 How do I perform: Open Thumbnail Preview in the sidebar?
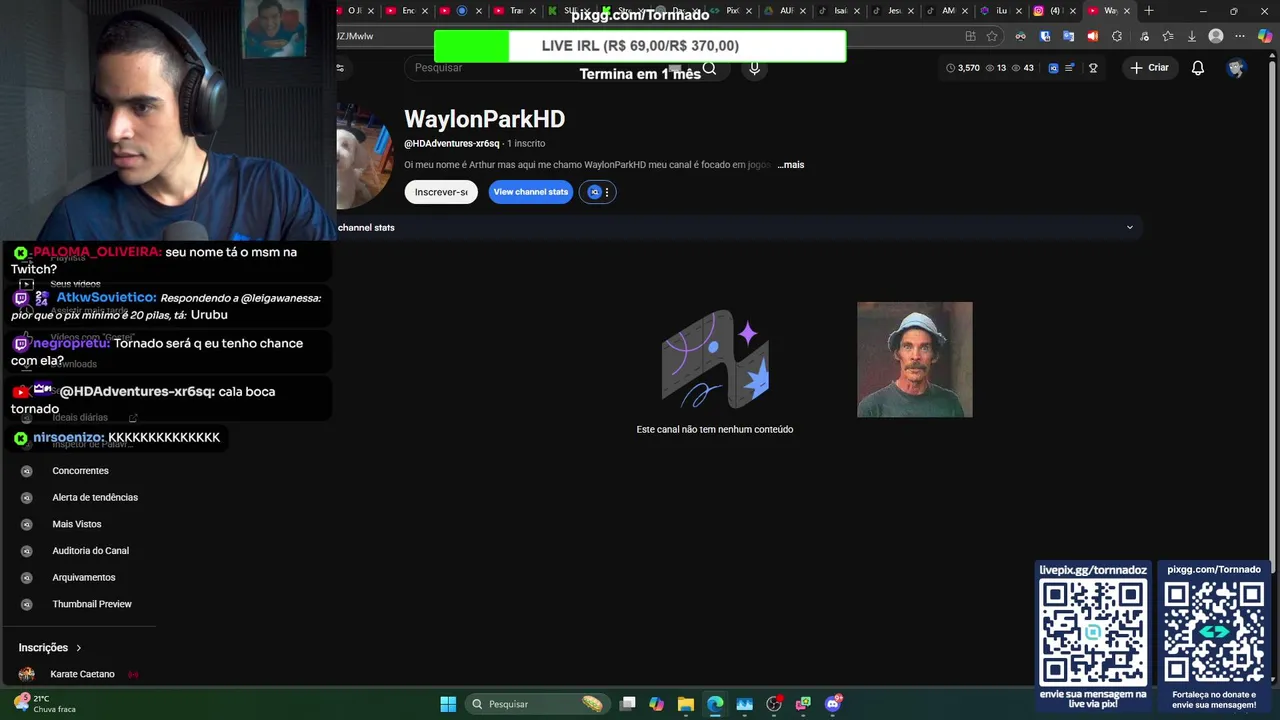pyautogui.click(x=92, y=604)
